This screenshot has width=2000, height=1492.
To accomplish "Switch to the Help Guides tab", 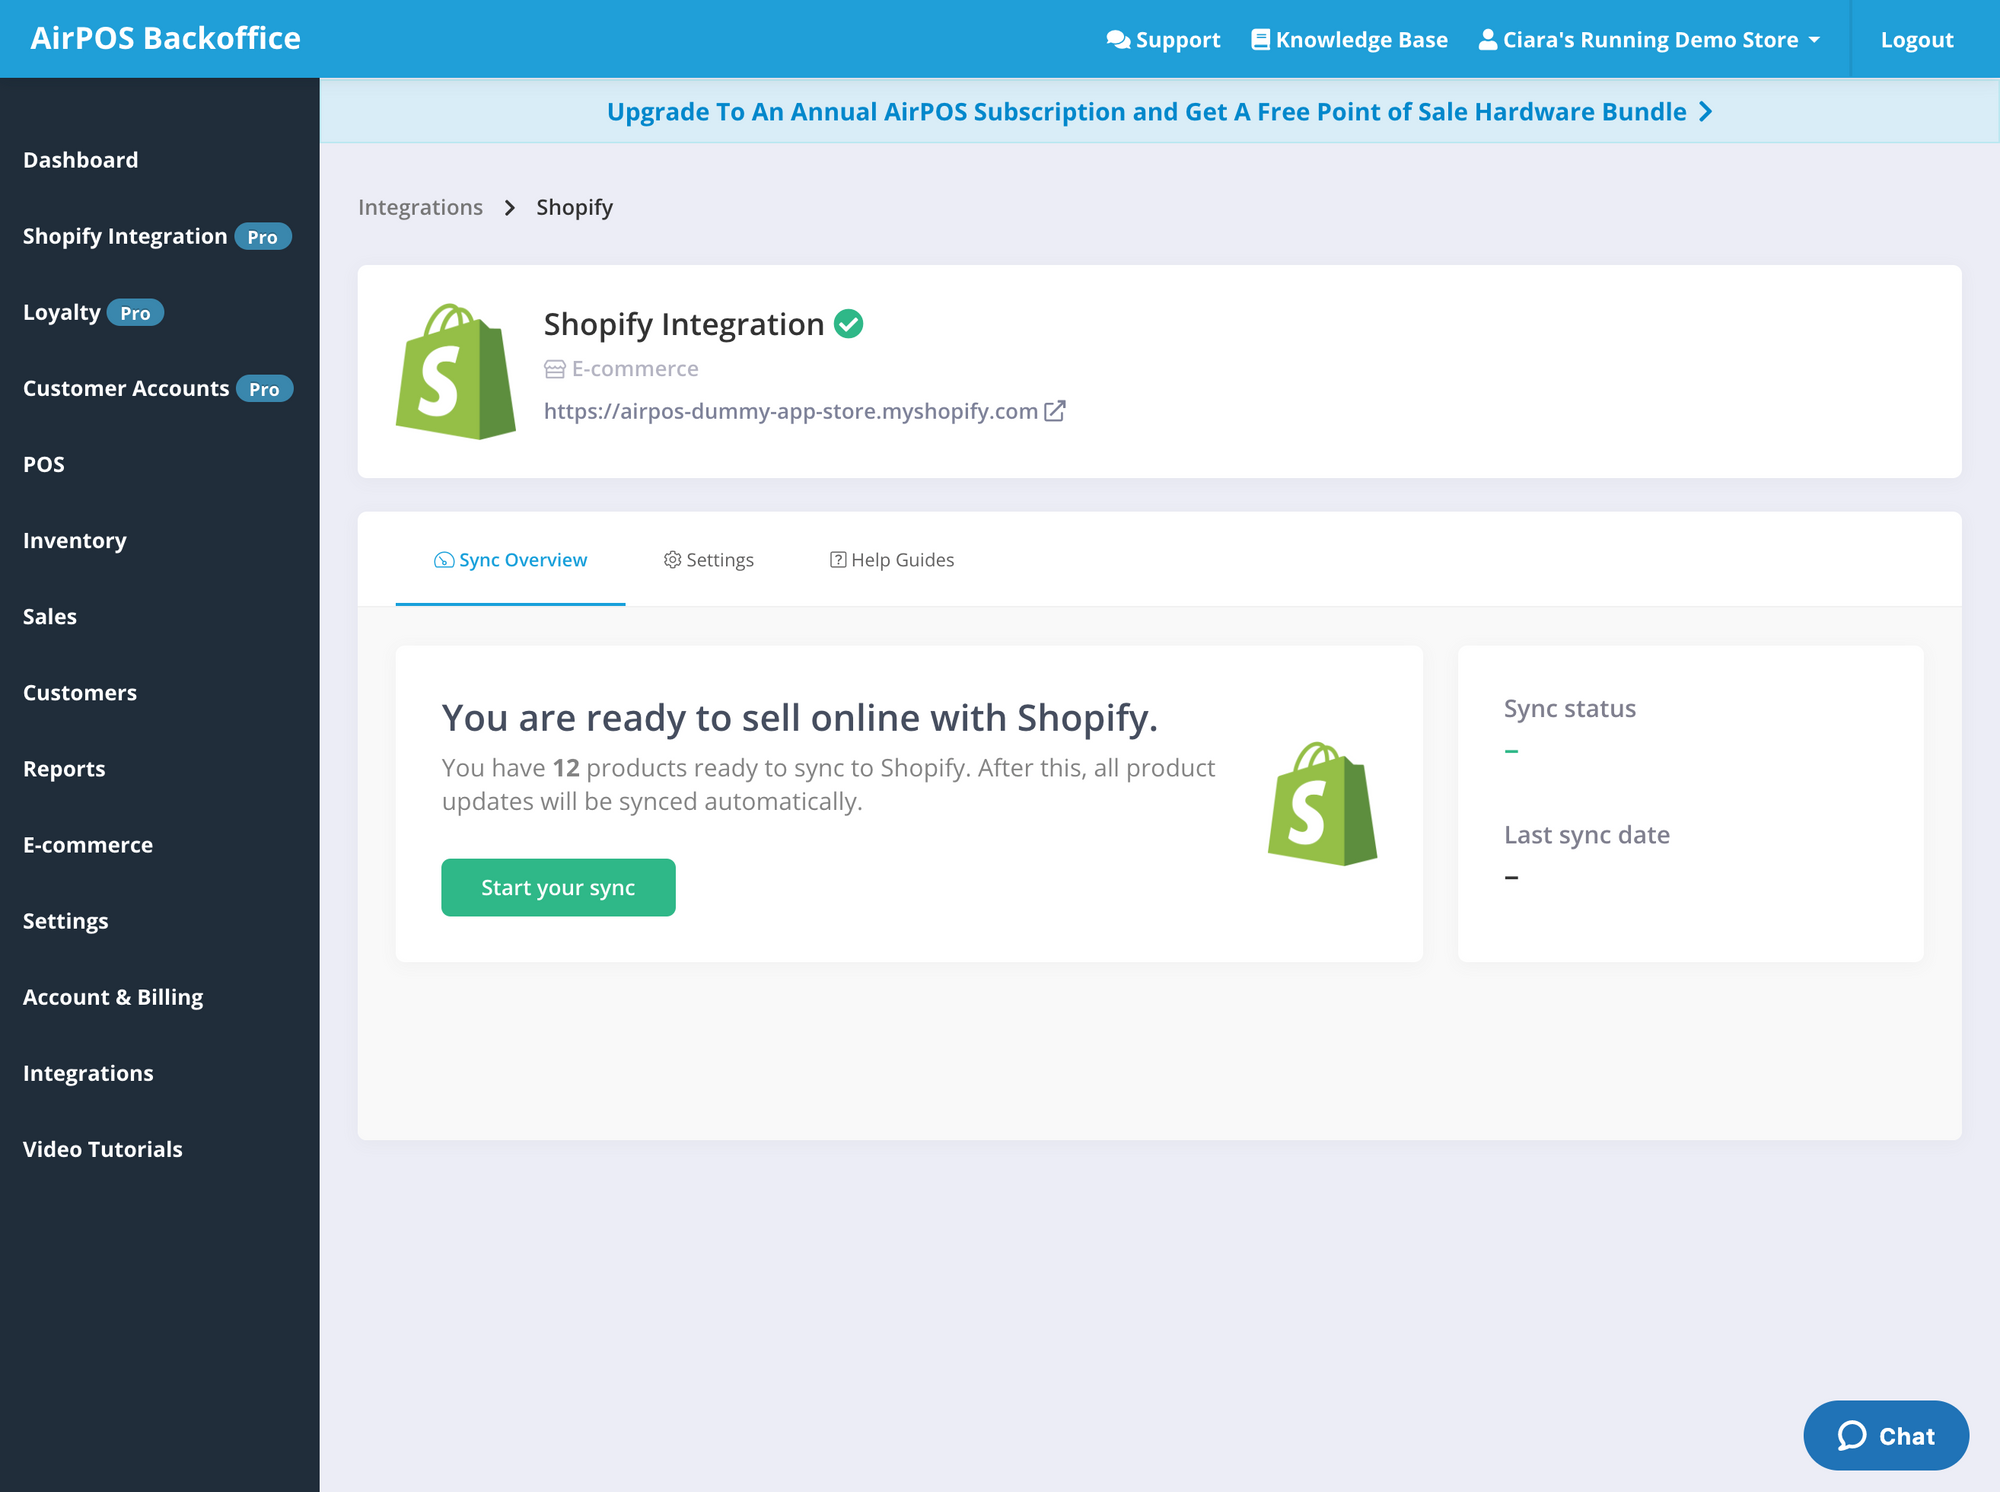I will click(893, 560).
